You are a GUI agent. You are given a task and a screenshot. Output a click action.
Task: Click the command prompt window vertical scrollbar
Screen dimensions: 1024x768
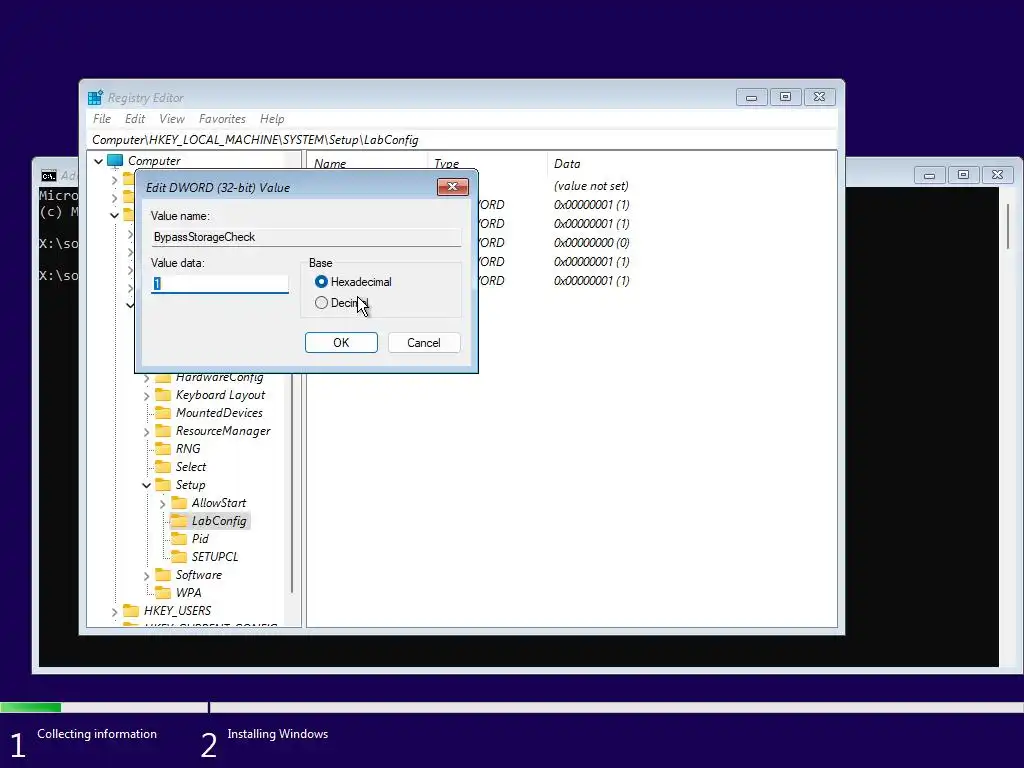click(x=1008, y=226)
